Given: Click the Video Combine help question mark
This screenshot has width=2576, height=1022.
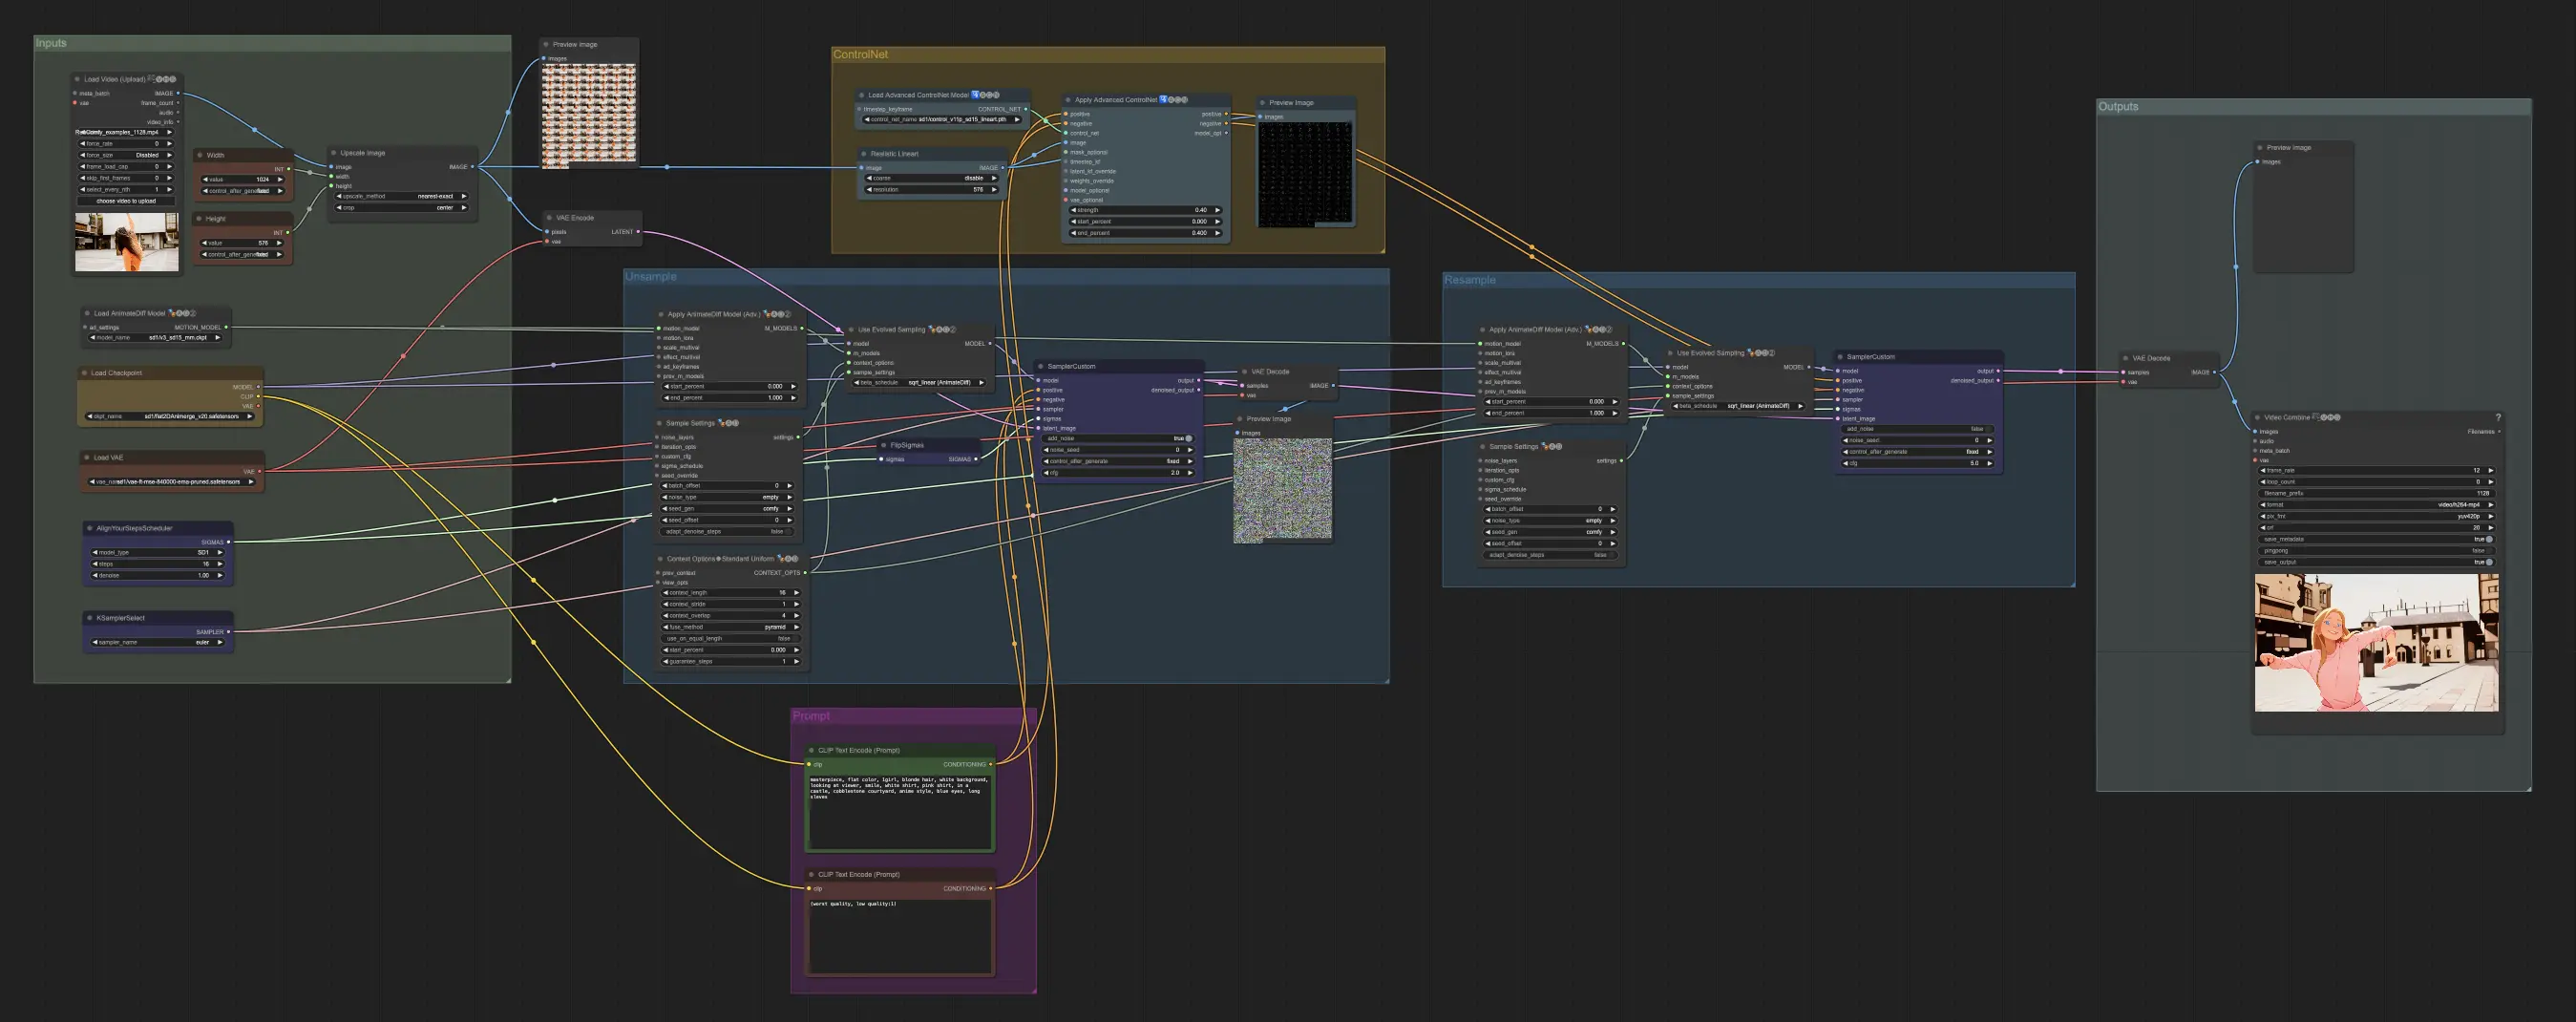Looking at the screenshot, I should pyautogui.click(x=2498, y=417).
